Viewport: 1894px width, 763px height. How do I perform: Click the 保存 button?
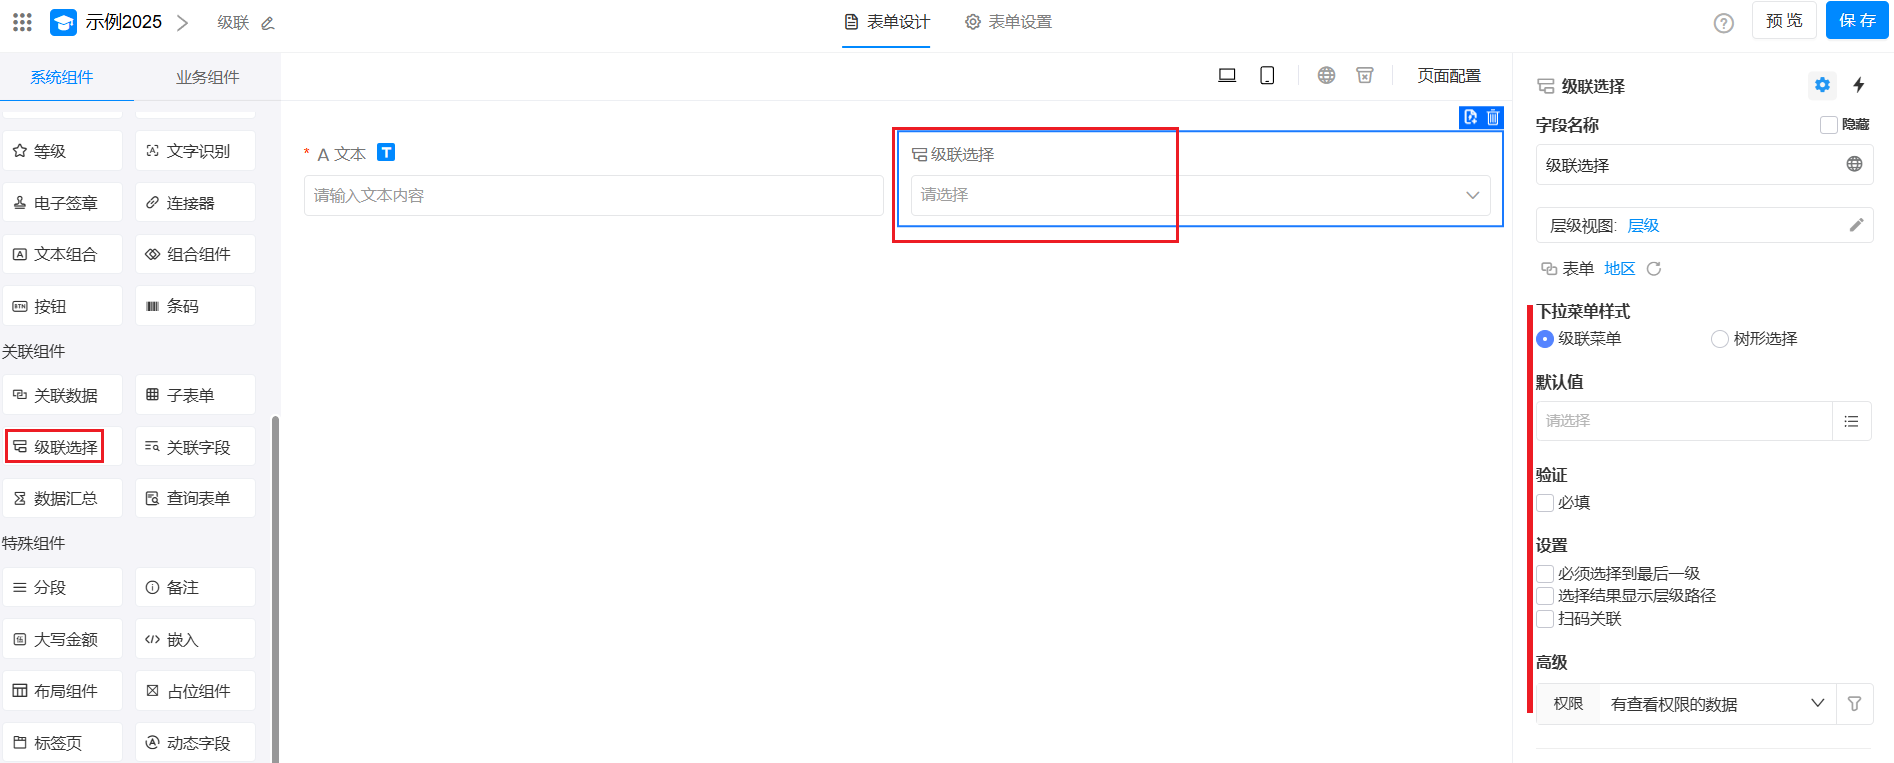tap(1857, 21)
